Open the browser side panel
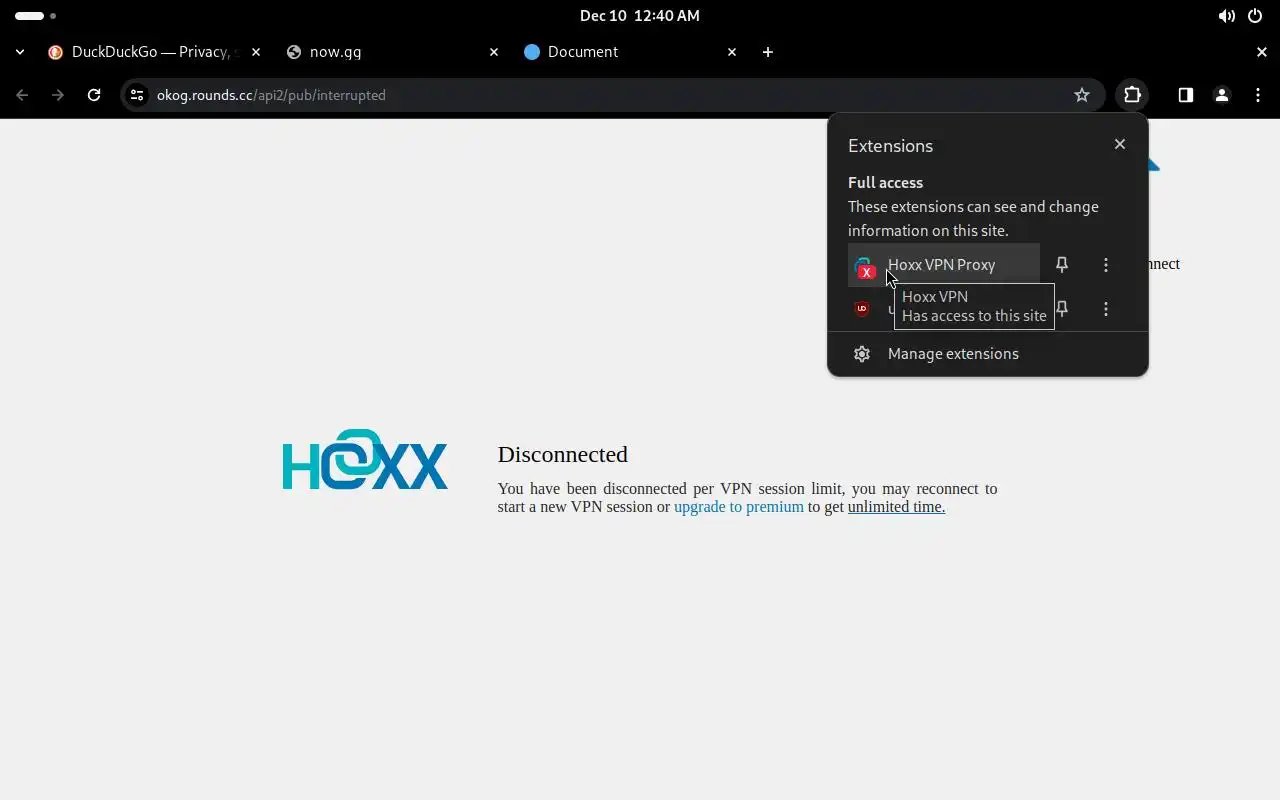 tap(1185, 95)
